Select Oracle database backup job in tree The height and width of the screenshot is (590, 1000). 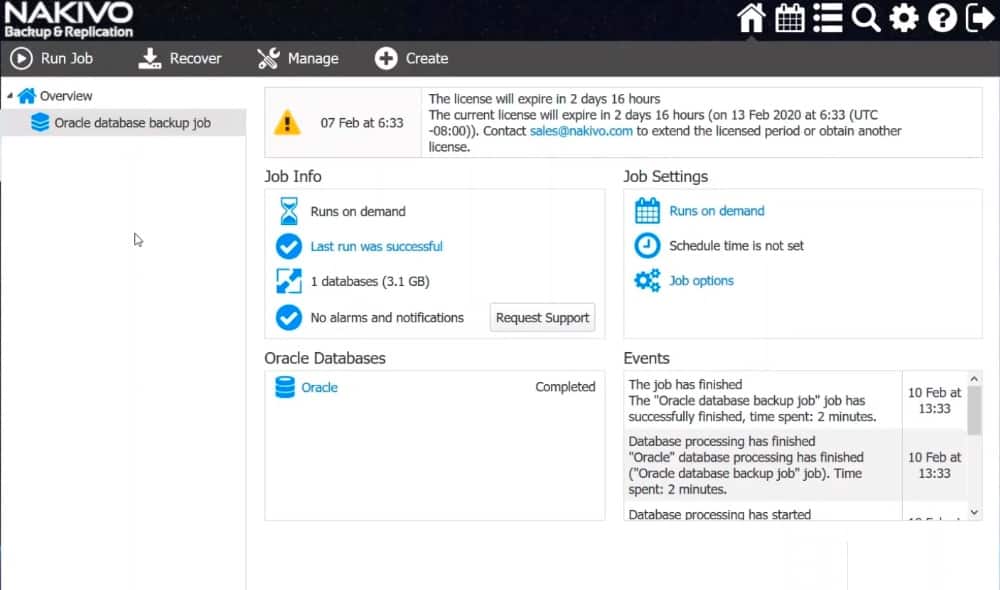coord(132,123)
